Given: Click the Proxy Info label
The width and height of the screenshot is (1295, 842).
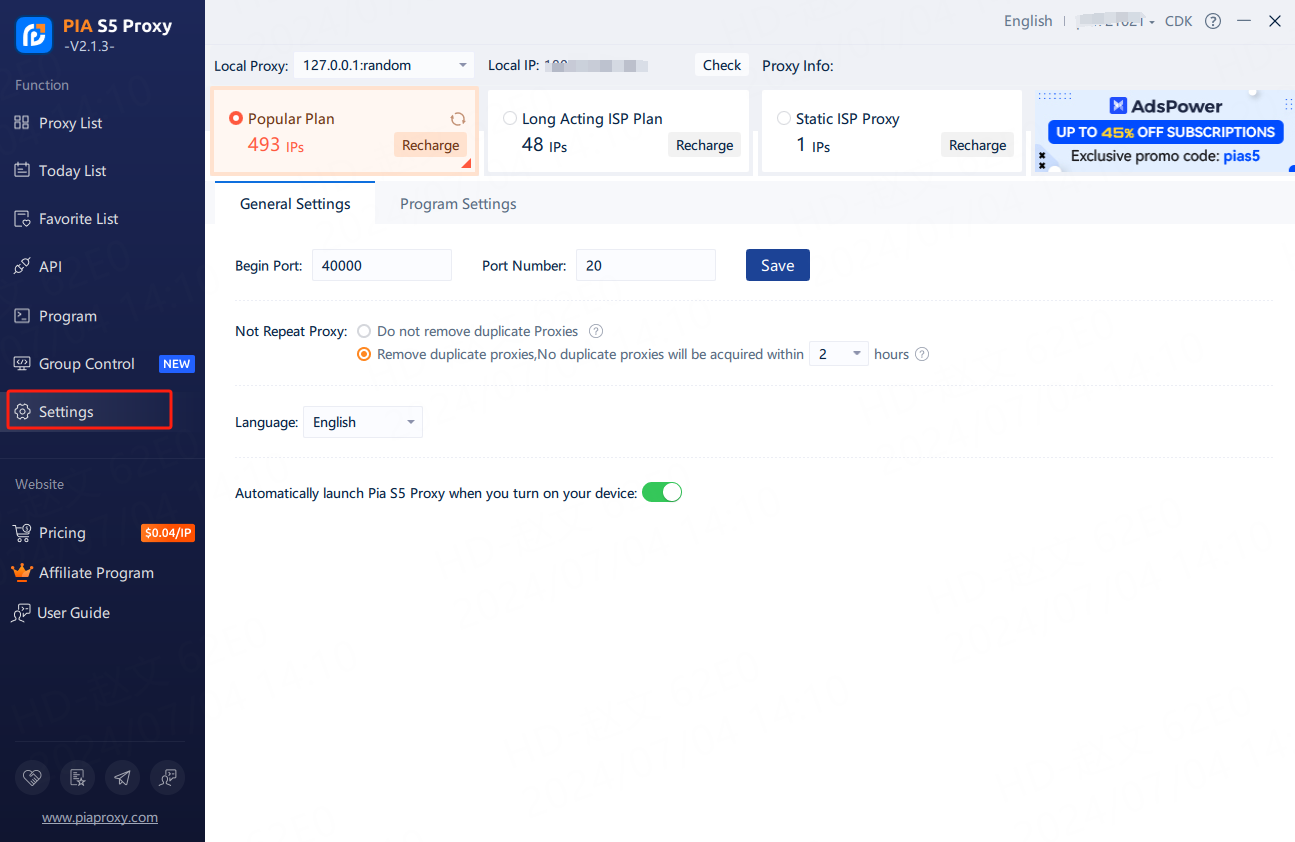Looking at the screenshot, I should click(x=798, y=65).
